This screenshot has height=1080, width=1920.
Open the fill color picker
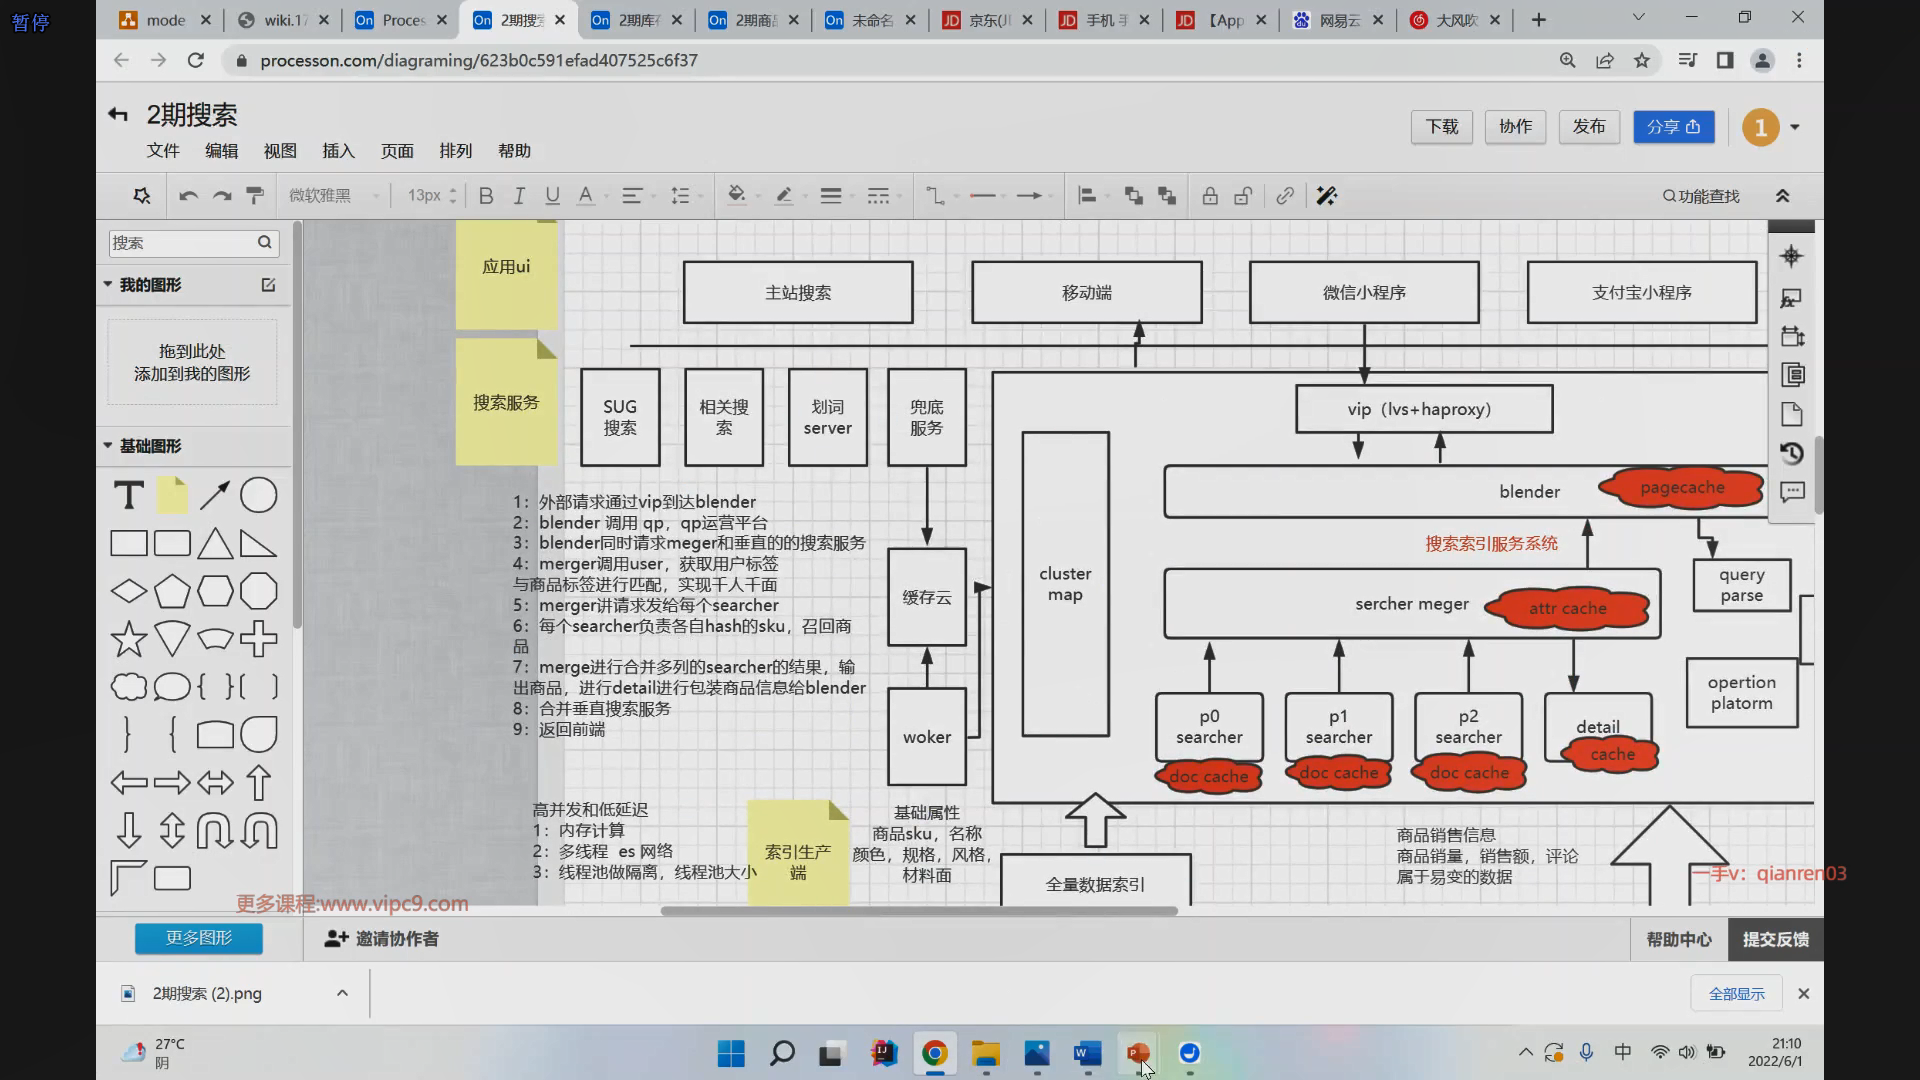coord(737,196)
